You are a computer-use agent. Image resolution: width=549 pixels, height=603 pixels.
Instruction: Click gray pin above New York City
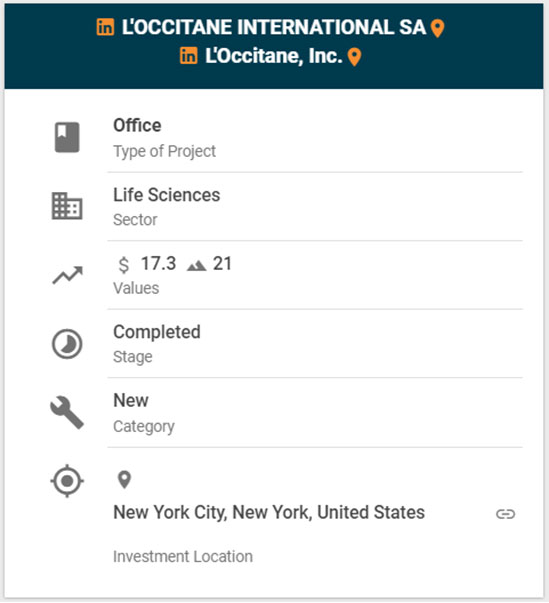tap(124, 480)
